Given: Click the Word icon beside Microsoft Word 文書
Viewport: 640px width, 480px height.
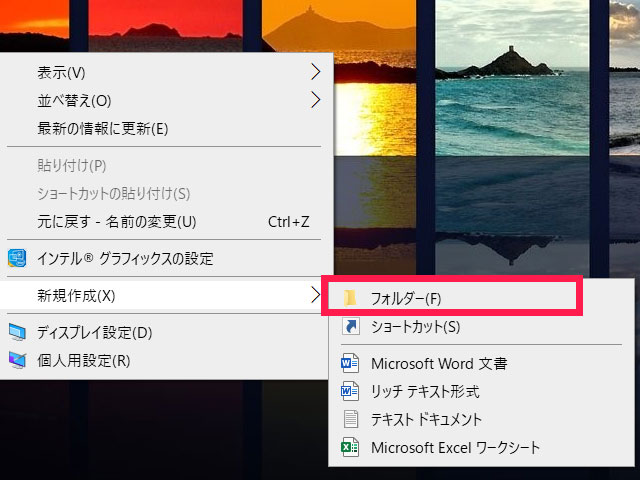Looking at the screenshot, I should tap(350, 363).
